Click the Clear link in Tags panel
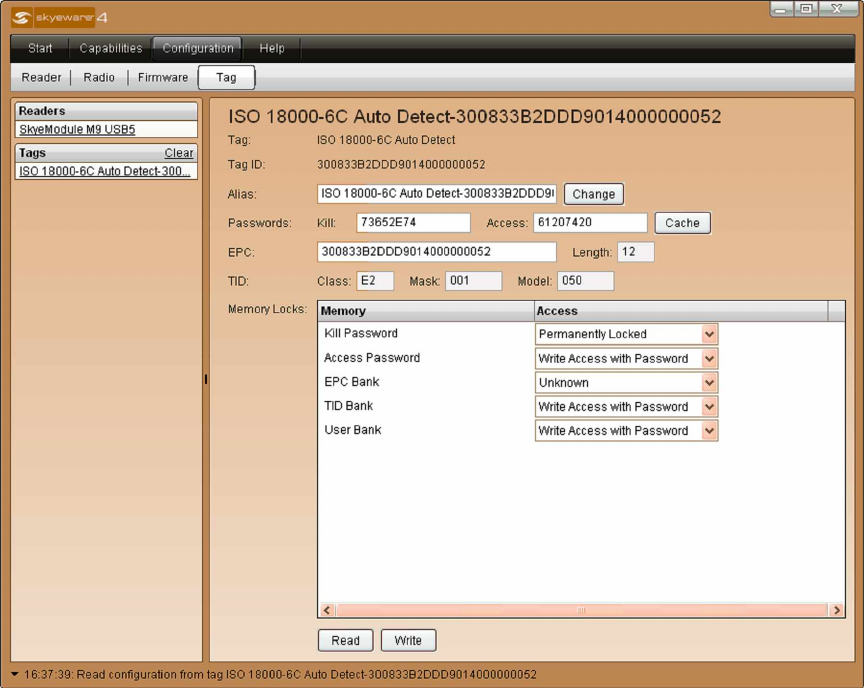The height and width of the screenshot is (688, 864). [x=179, y=153]
